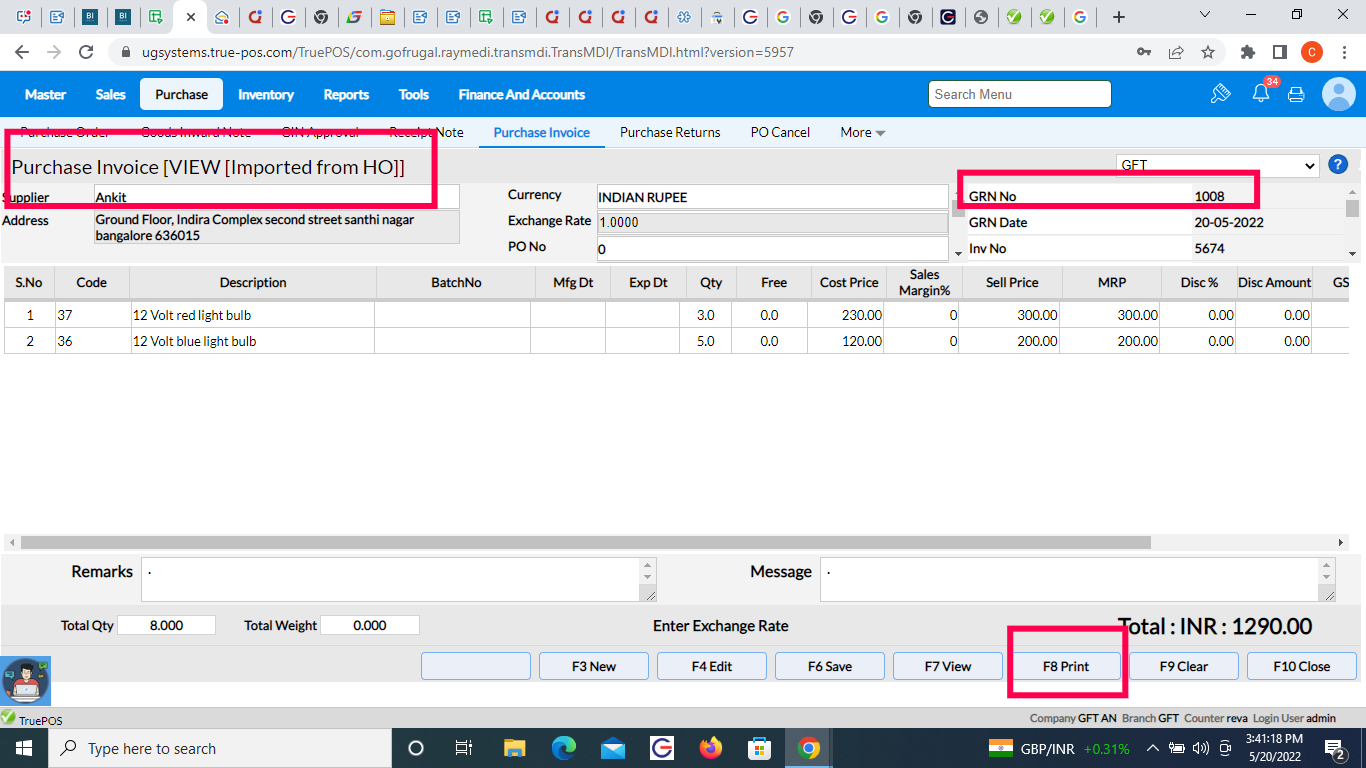Click in the Search Menu field

[1019, 94]
